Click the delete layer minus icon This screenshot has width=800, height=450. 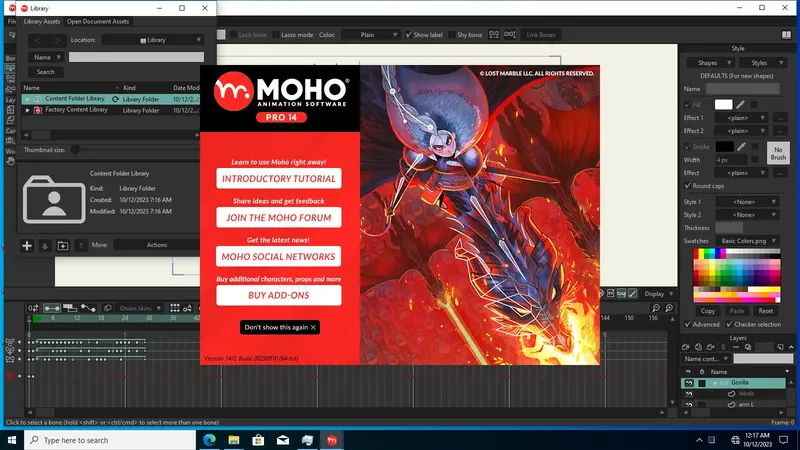pos(736,347)
